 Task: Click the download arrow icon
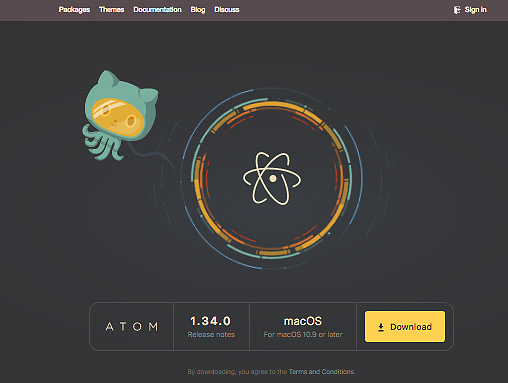click(x=381, y=327)
